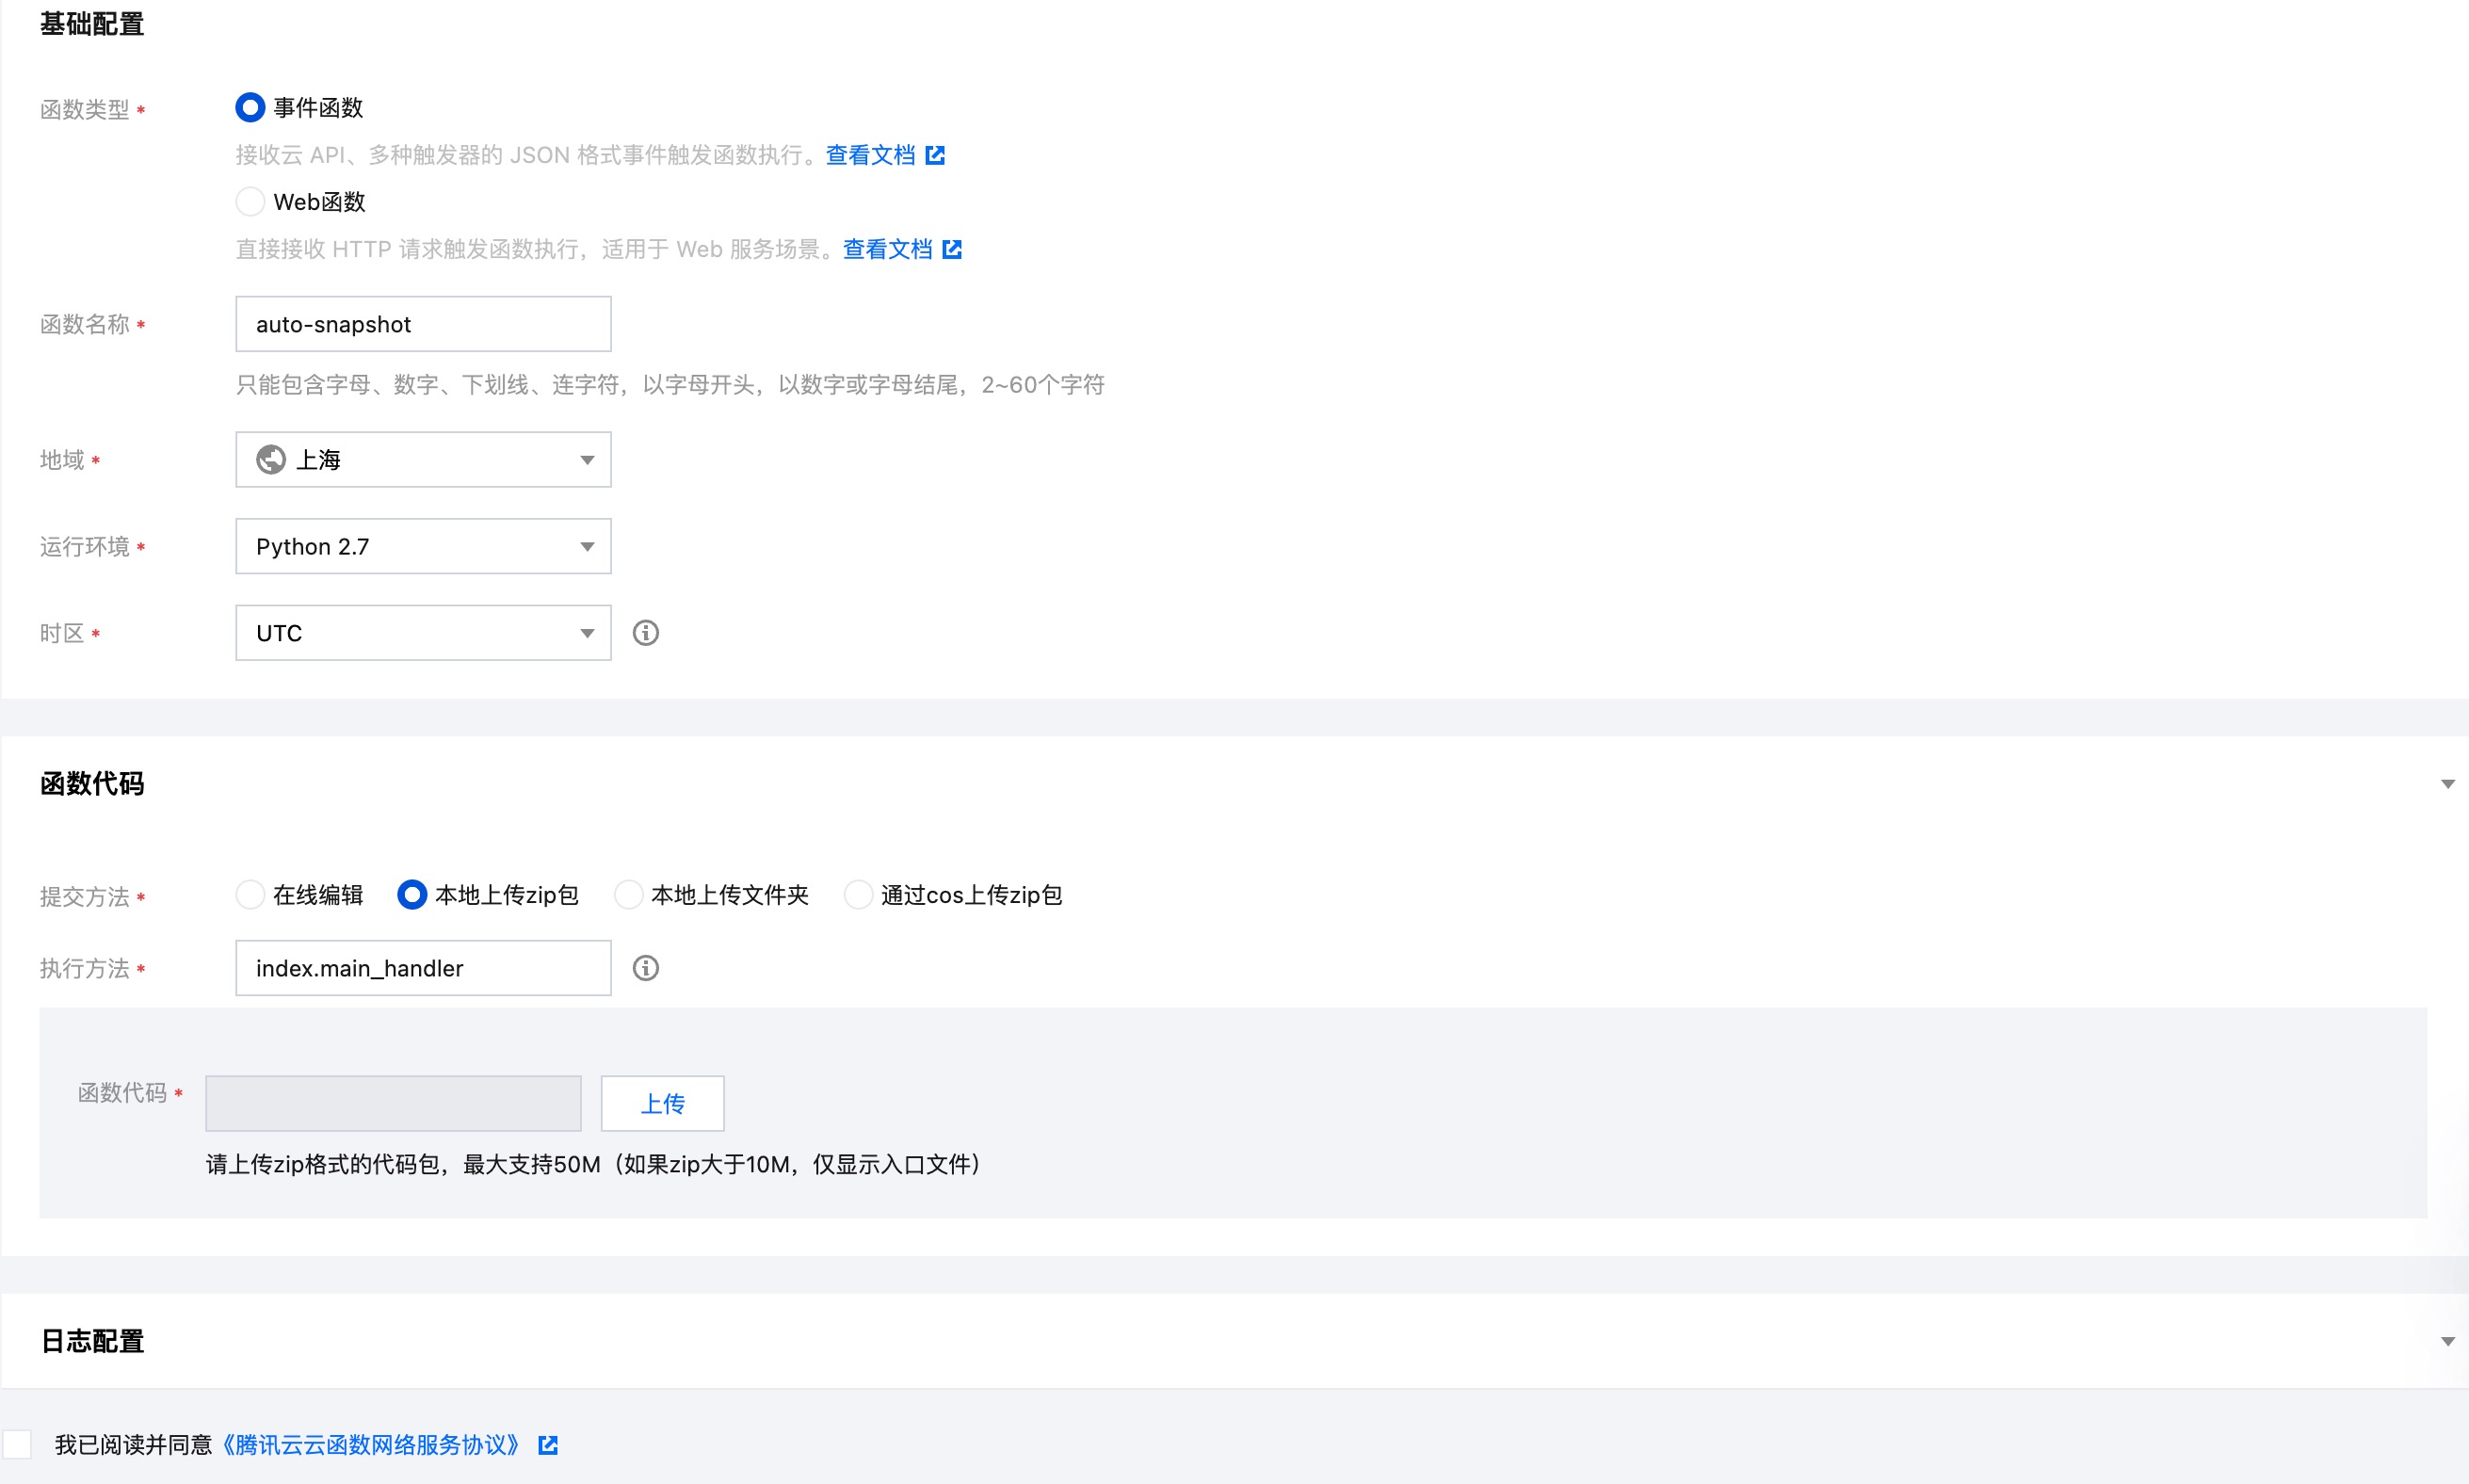Expand the 日志配置 section arrow
The width and height of the screenshot is (2469, 1484).
[x=2447, y=1342]
